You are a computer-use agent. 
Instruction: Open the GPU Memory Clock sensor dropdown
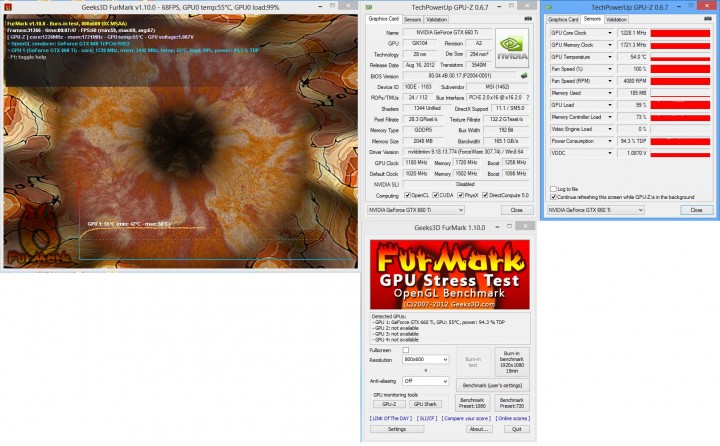pos(610,45)
